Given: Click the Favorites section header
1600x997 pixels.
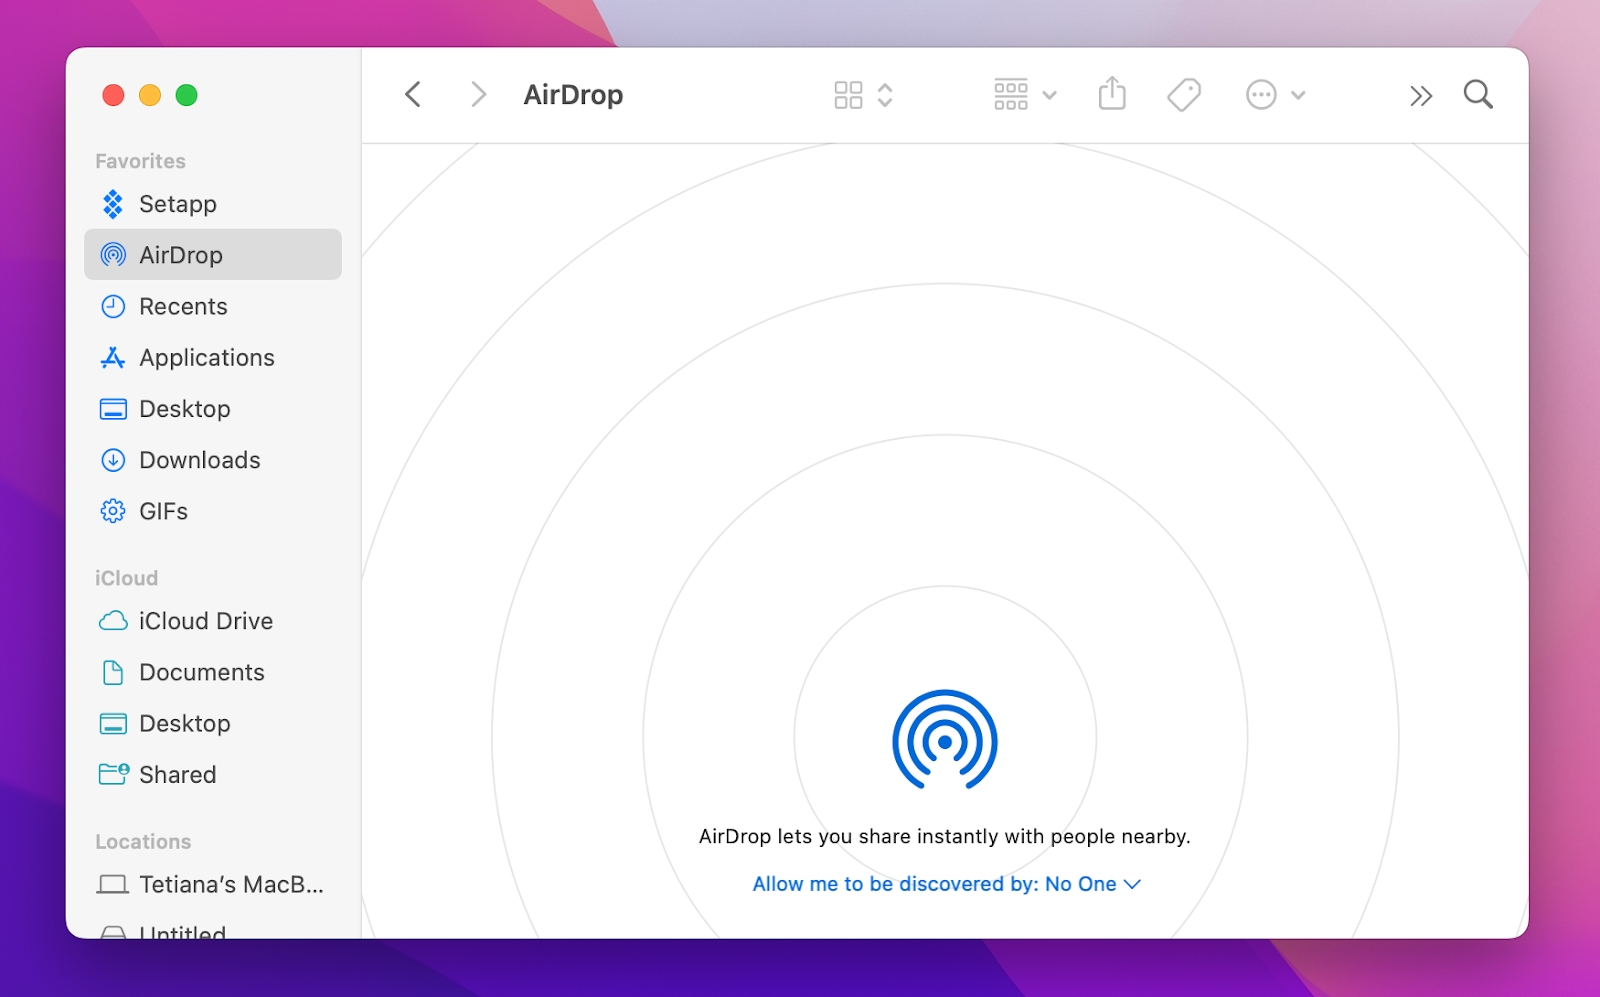Looking at the screenshot, I should point(140,161).
